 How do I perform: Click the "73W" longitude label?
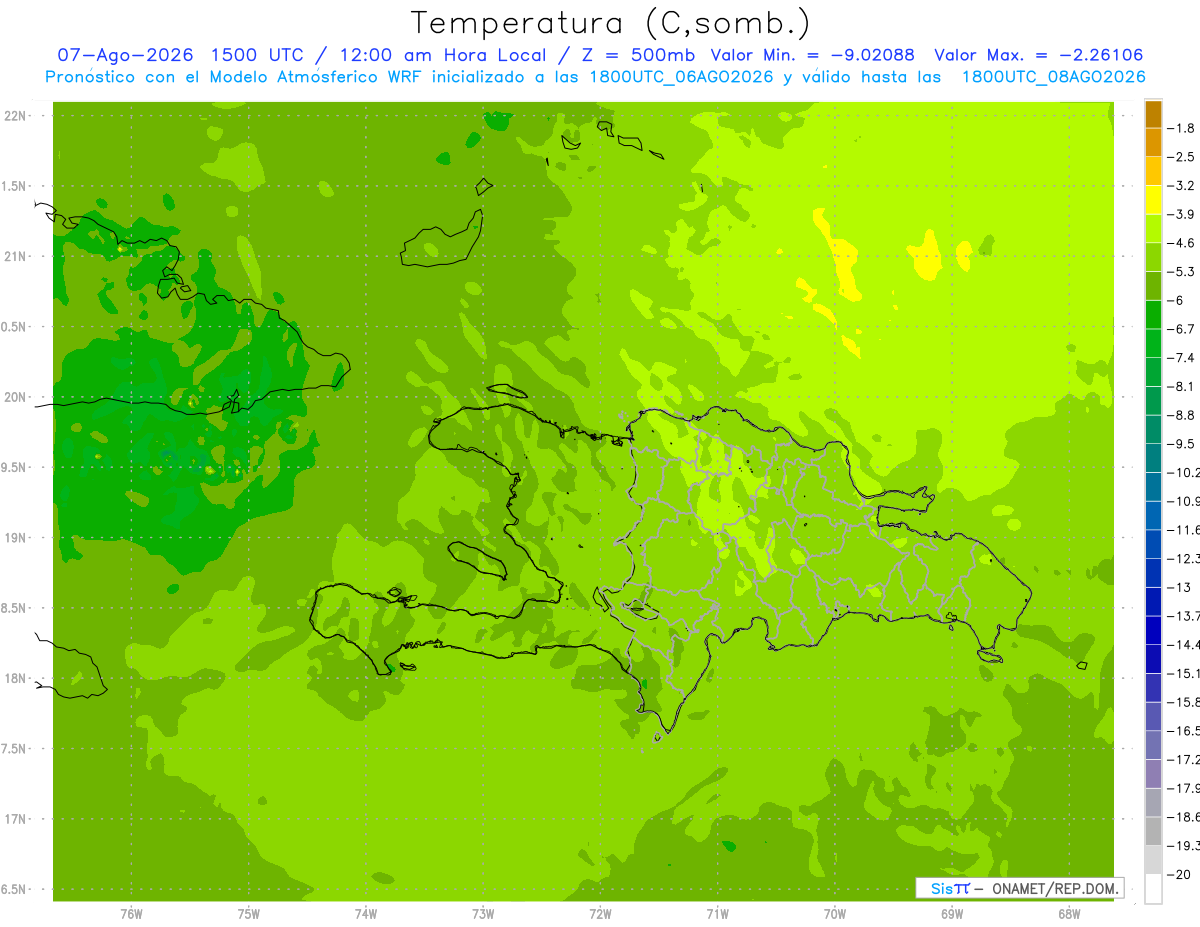(x=483, y=913)
